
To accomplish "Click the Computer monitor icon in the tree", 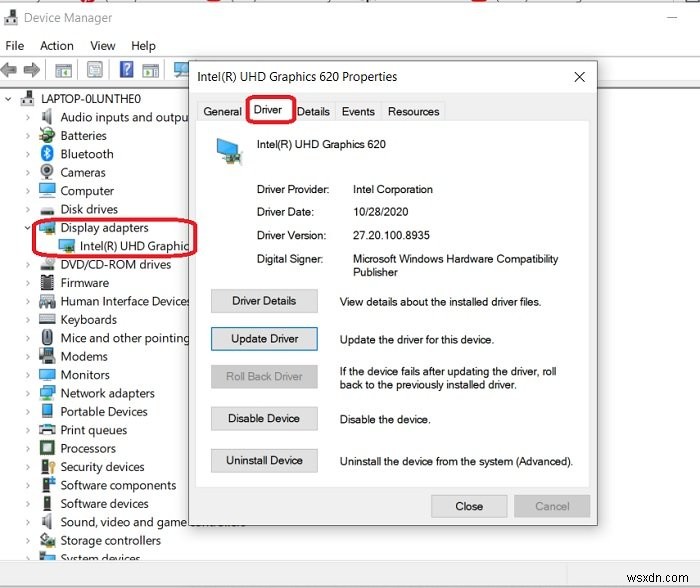I will click(47, 191).
